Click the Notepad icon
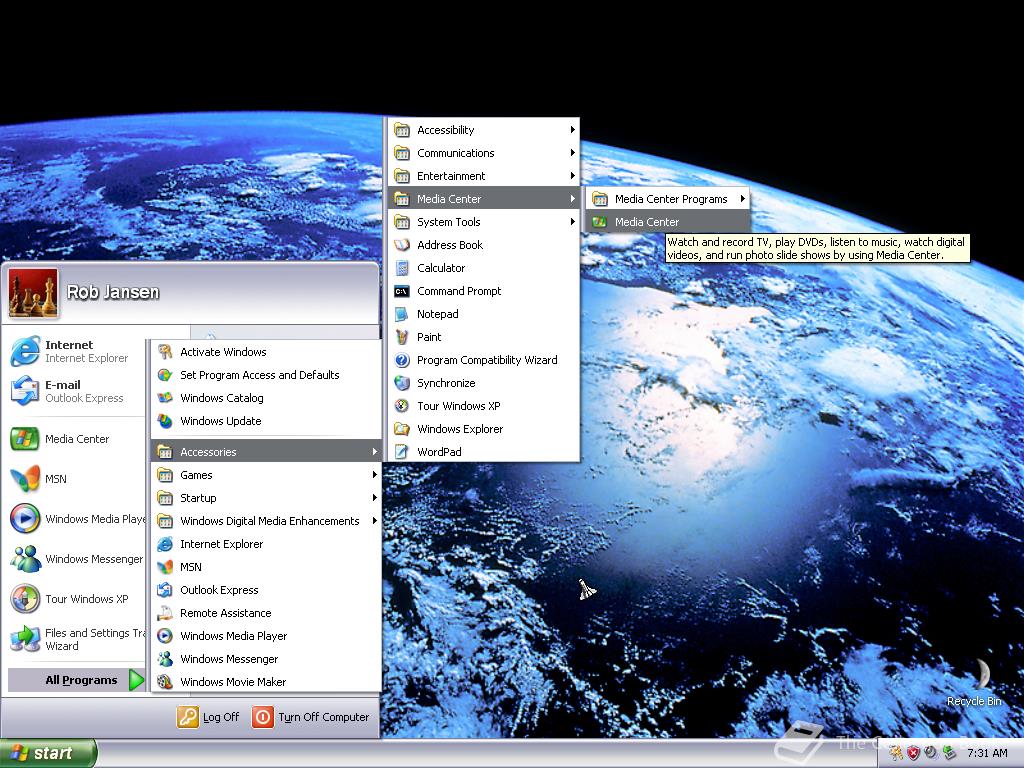1024x768 pixels. 402,314
